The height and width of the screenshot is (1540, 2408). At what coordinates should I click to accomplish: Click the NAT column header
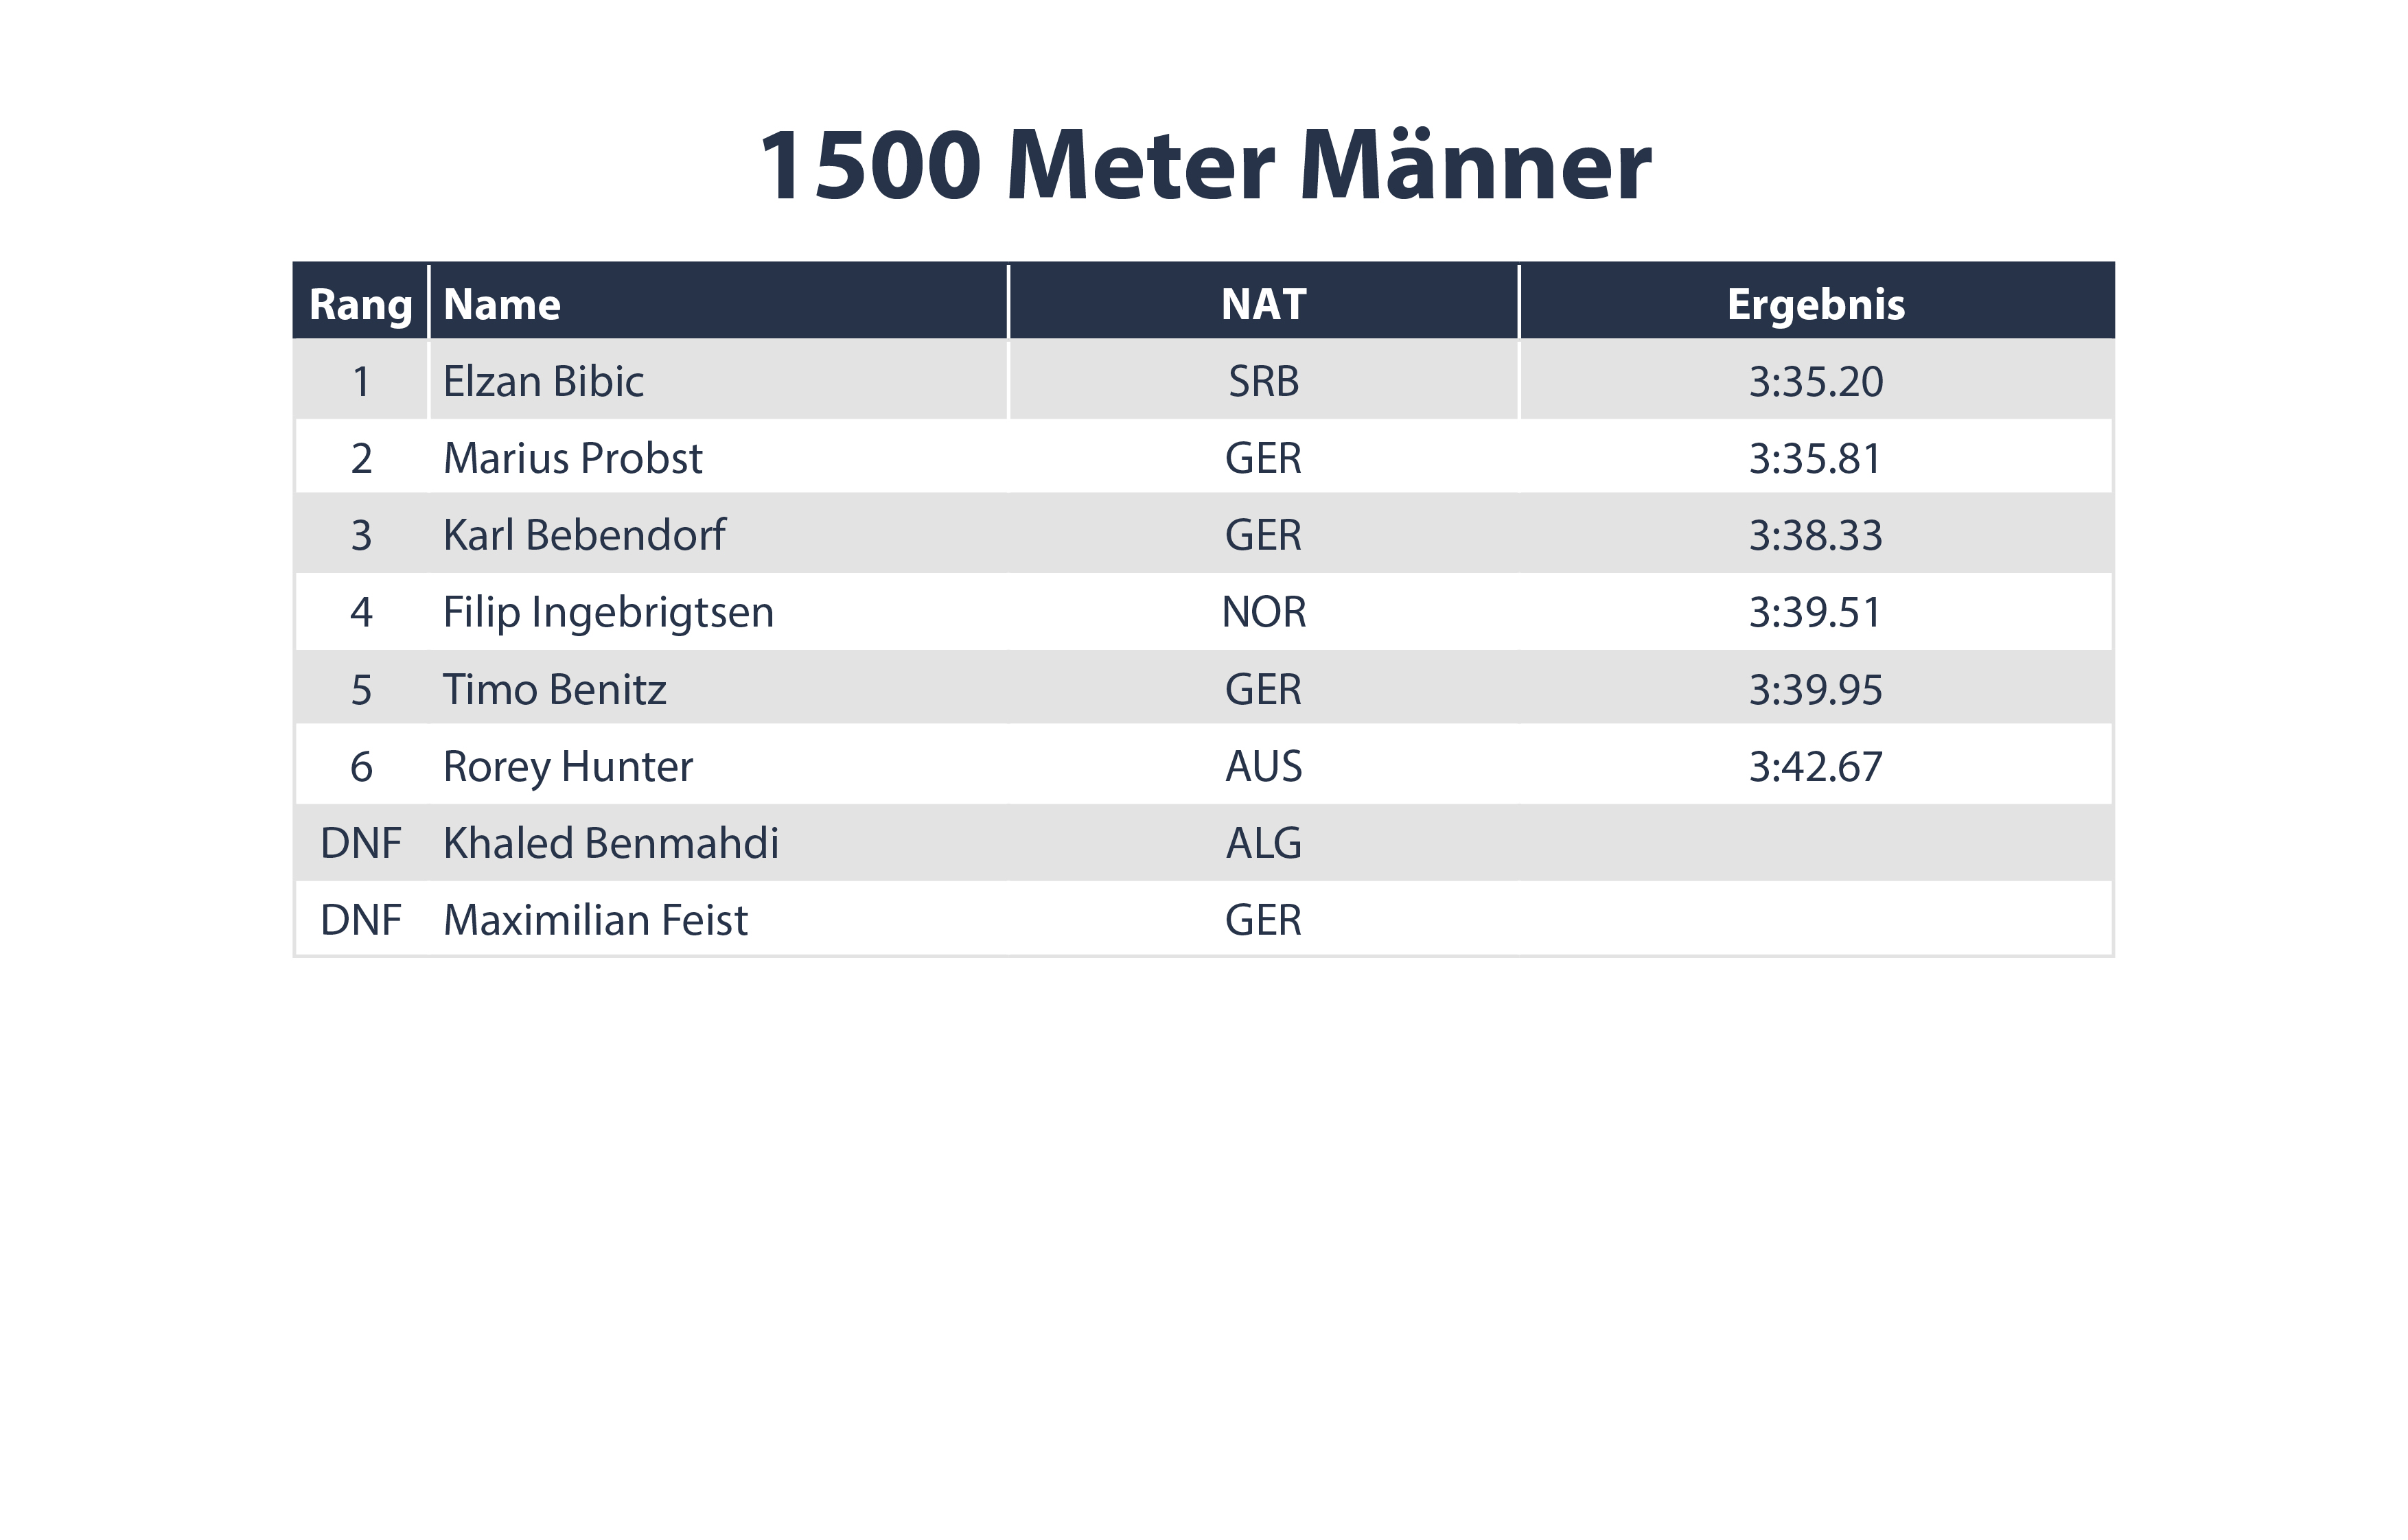pyautogui.click(x=1263, y=304)
